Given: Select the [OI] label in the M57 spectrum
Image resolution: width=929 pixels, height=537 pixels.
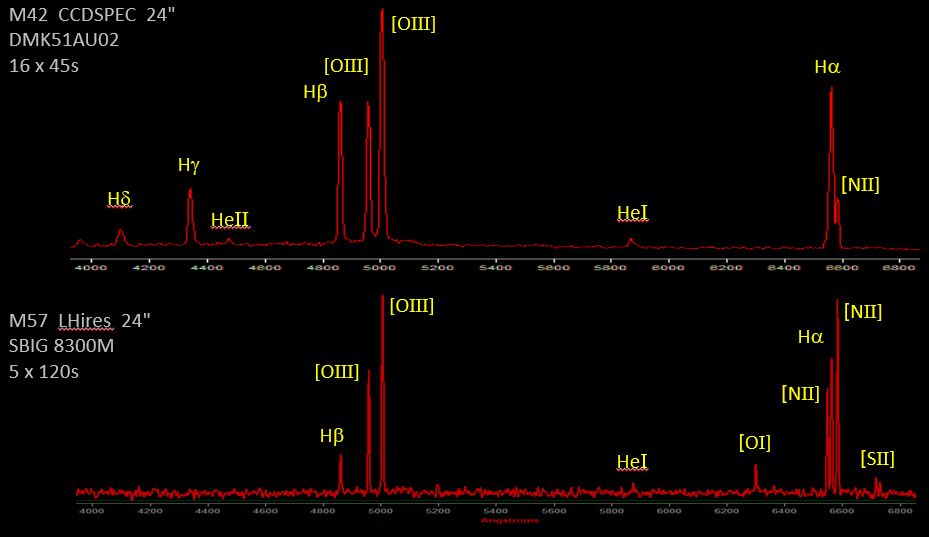Looking at the screenshot, I should click(x=754, y=442).
